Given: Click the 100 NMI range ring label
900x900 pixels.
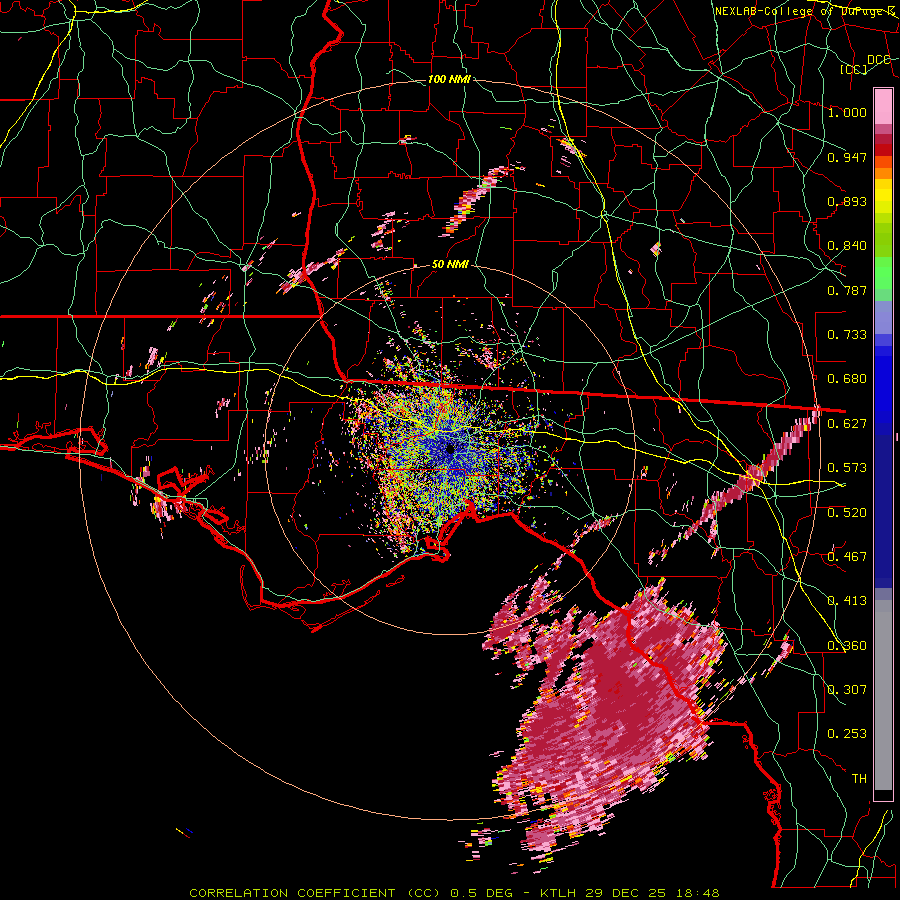Looking at the screenshot, I should click(449, 79).
